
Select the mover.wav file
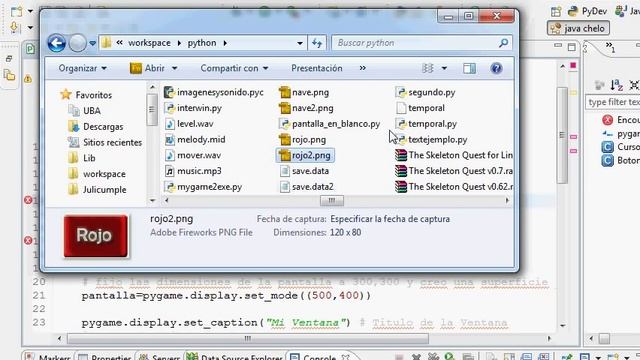pos(193,155)
